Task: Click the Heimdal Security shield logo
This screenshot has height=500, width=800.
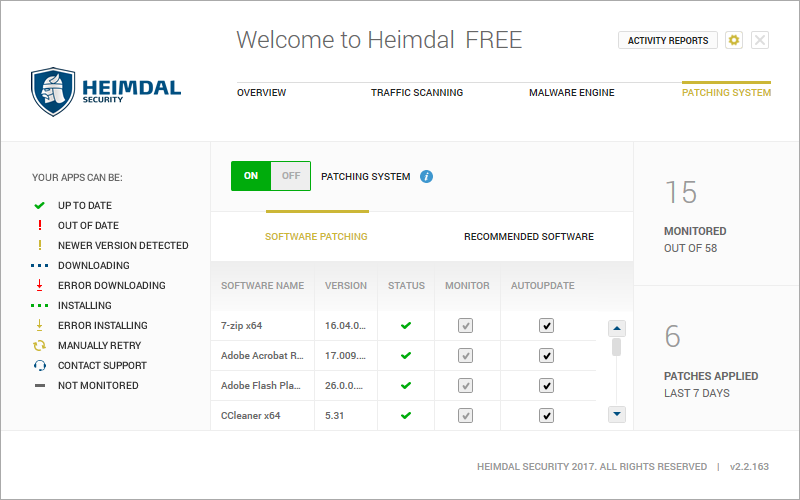Action: 53,92
